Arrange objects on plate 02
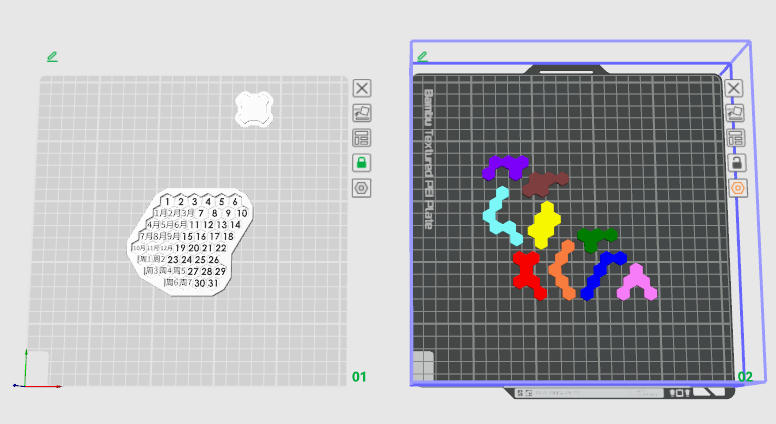 [x=735, y=138]
